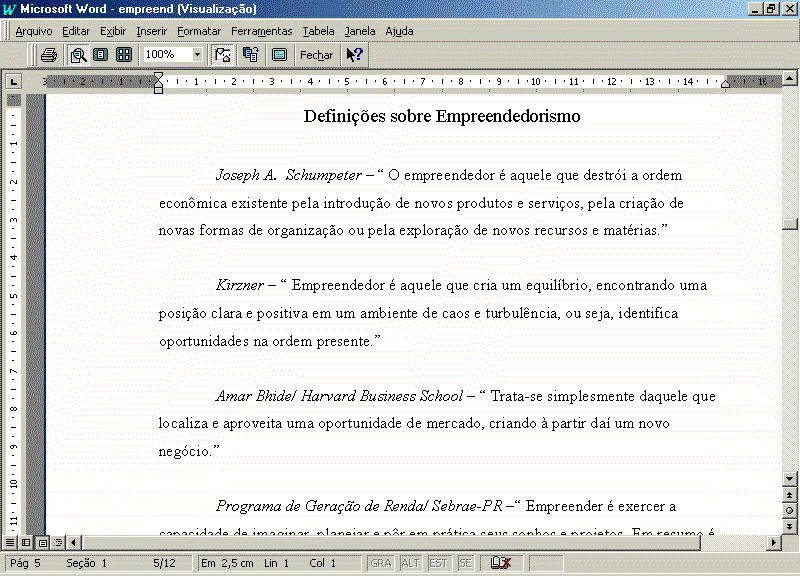
Task: Open the Ferramentas menu
Action: pyautogui.click(x=262, y=31)
